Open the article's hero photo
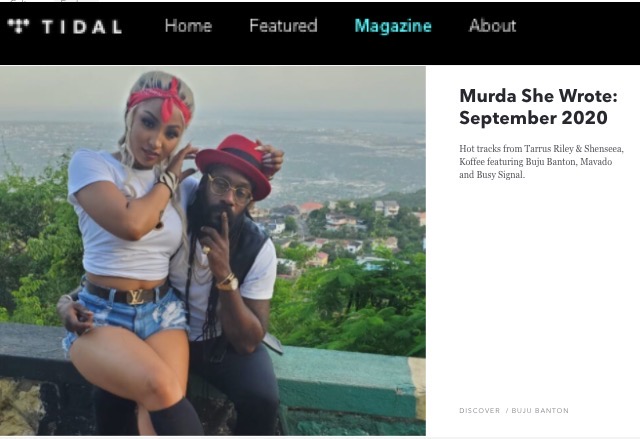Image resolution: width=640 pixels, height=439 pixels. pos(213,251)
